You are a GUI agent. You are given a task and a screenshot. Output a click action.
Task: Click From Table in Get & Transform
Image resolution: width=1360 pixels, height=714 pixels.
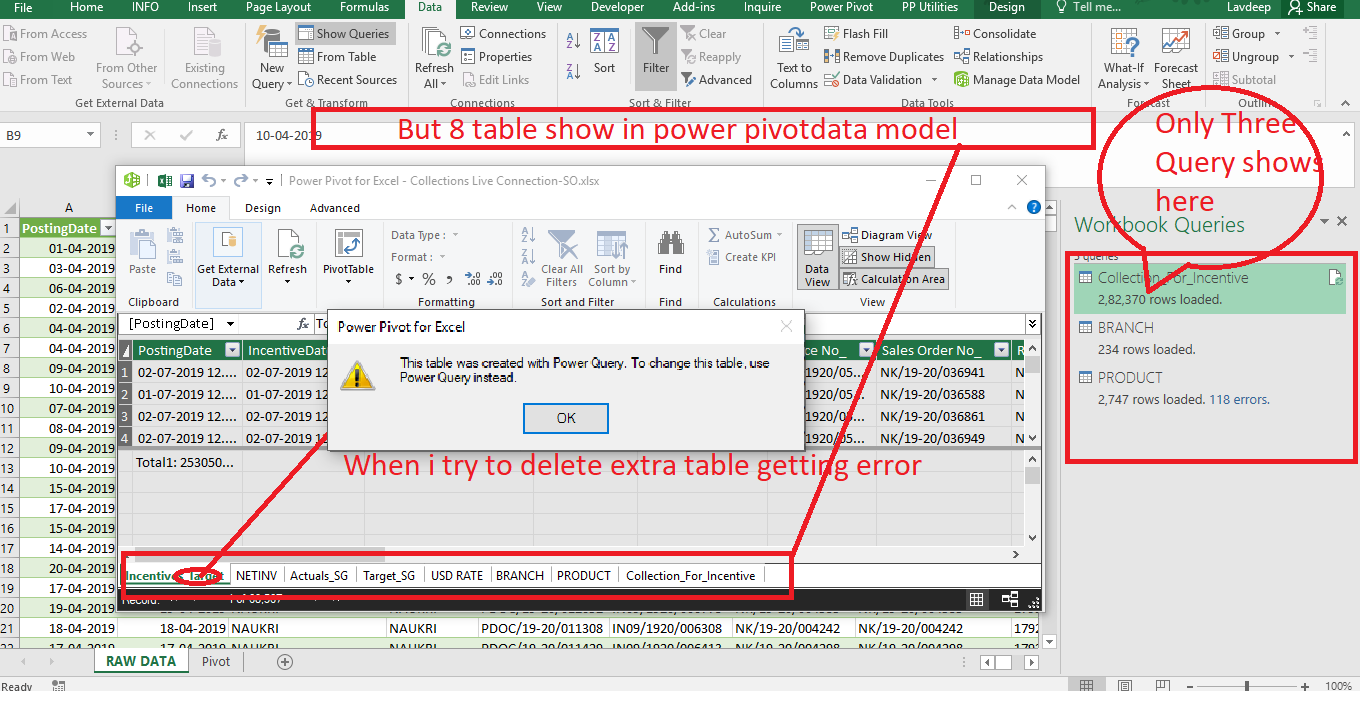337,57
